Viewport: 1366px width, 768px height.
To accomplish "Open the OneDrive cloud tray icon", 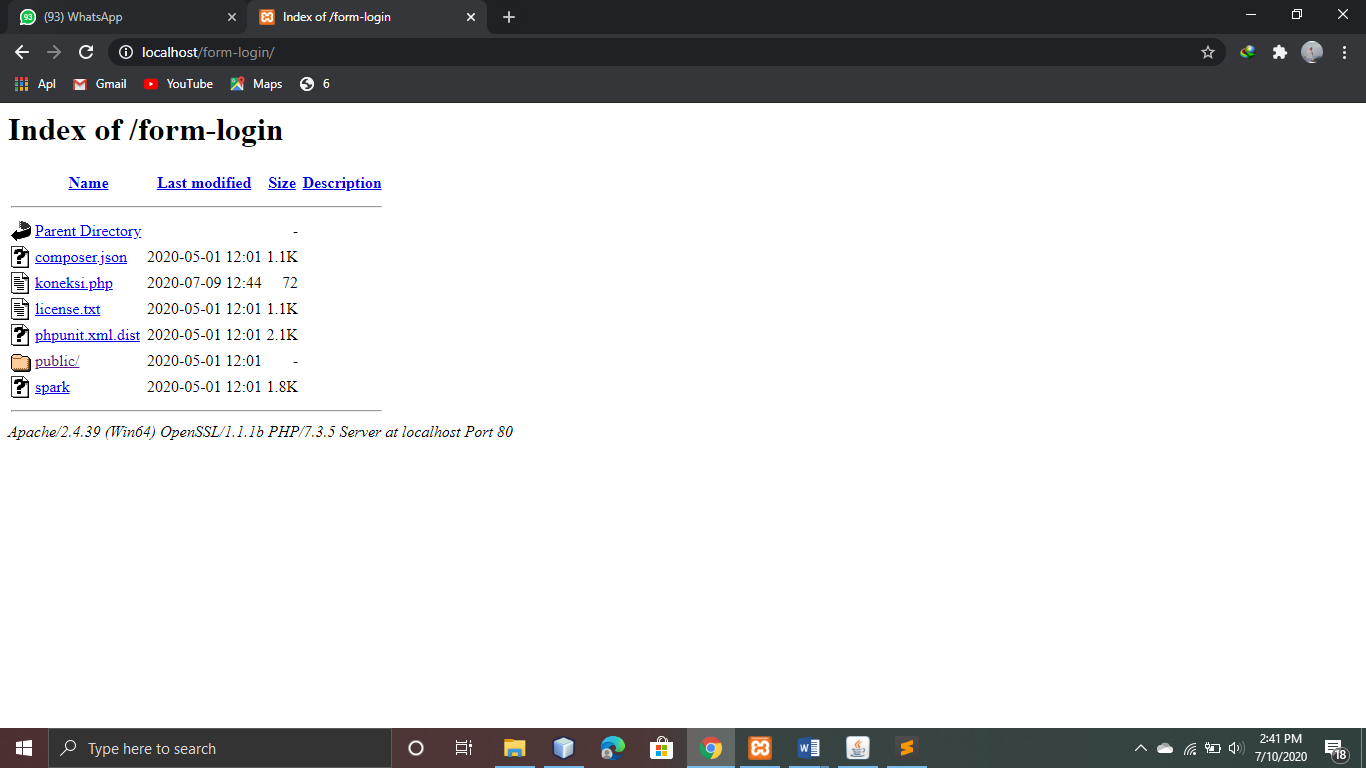I will point(1165,748).
